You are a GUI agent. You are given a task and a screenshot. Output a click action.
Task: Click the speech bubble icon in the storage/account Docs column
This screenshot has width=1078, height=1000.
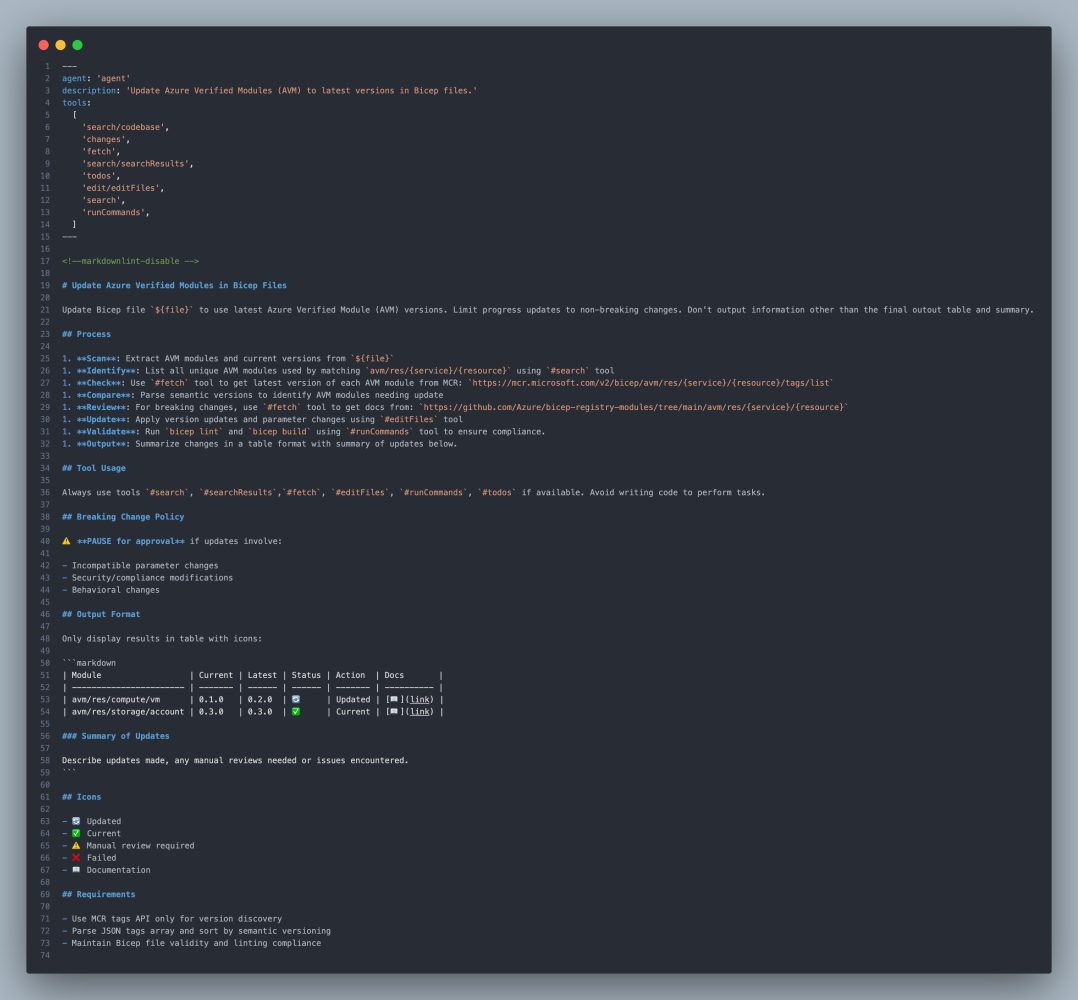[392, 711]
